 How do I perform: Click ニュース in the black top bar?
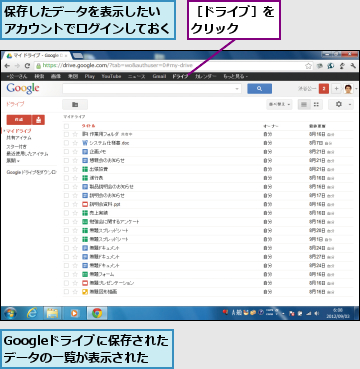click(x=137, y=76)
